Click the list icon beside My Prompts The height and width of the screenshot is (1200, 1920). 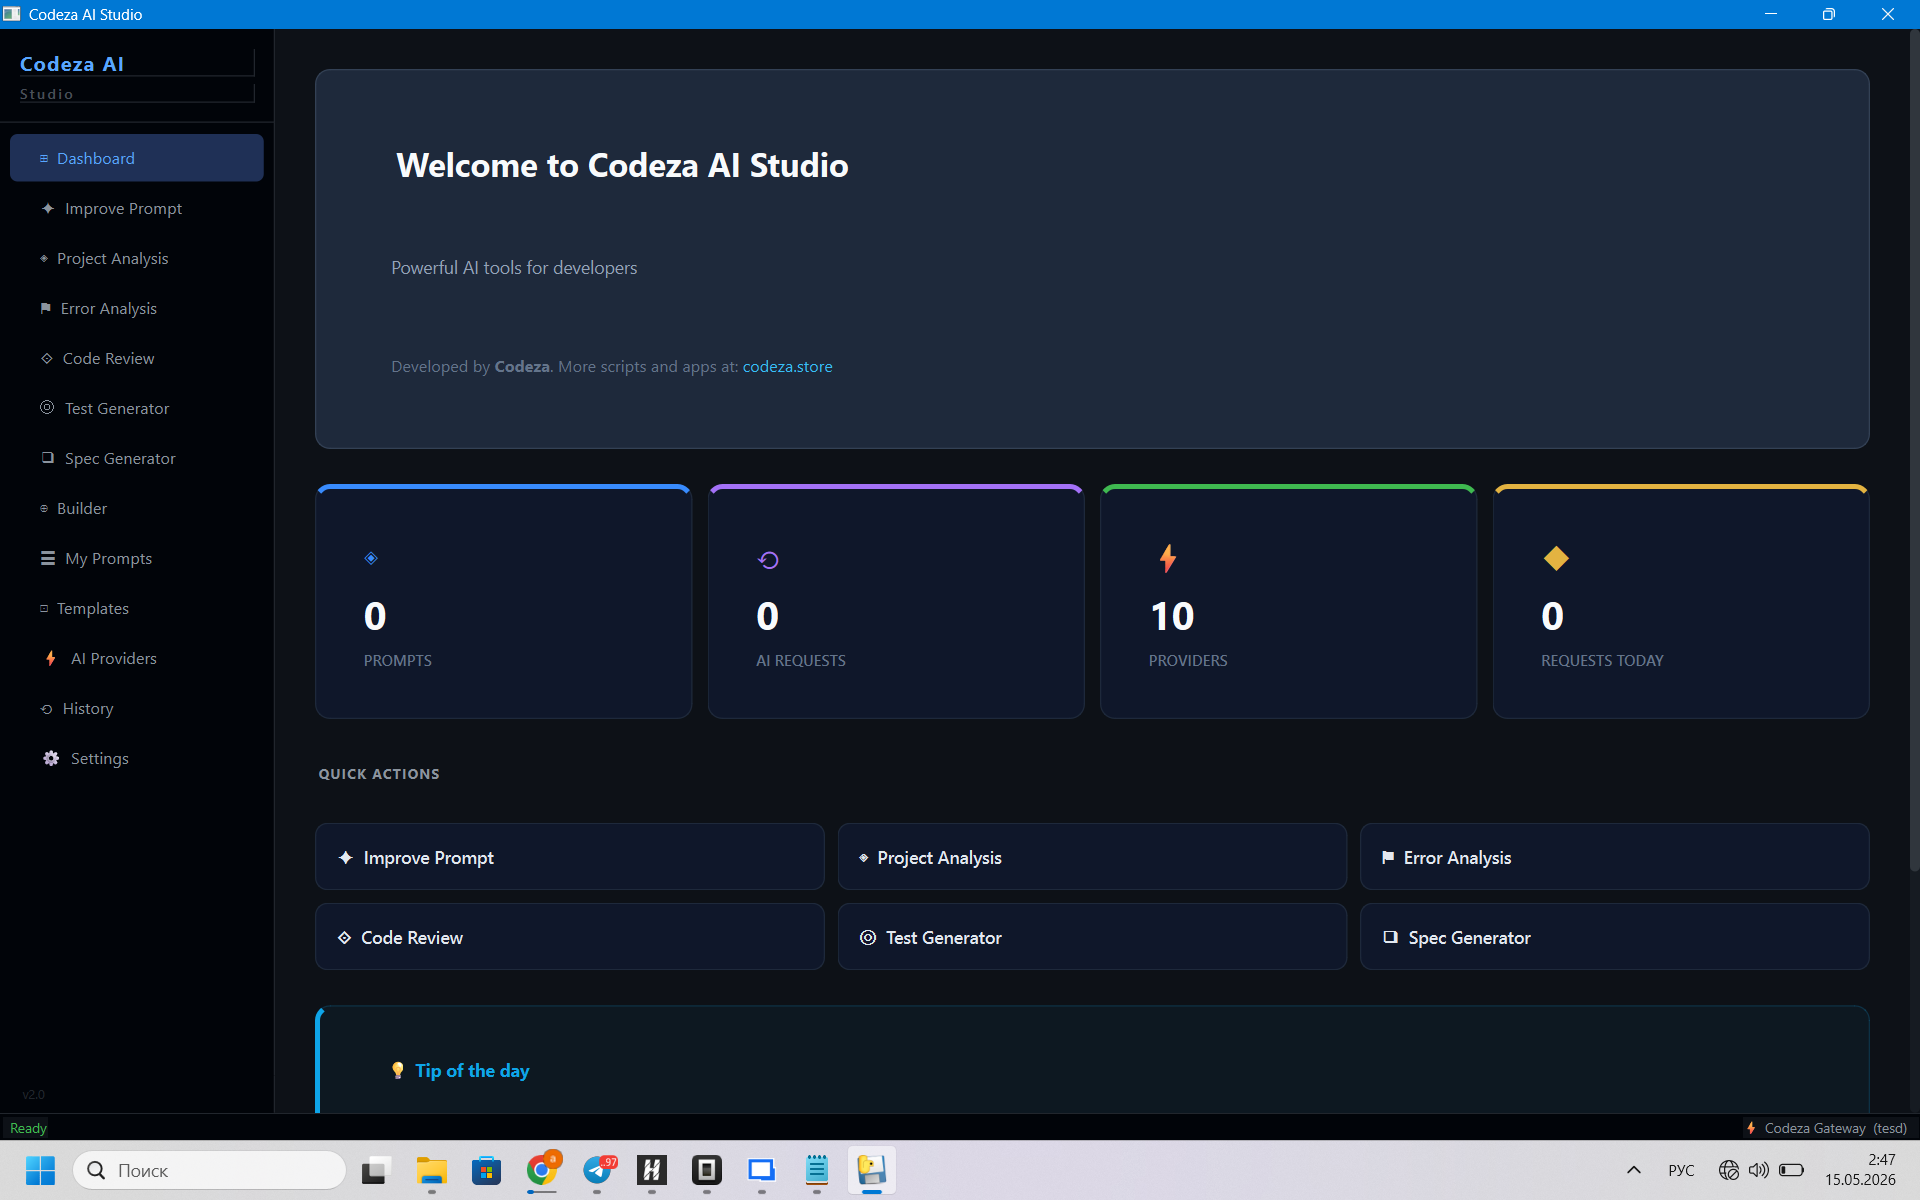tap(47, 558)
